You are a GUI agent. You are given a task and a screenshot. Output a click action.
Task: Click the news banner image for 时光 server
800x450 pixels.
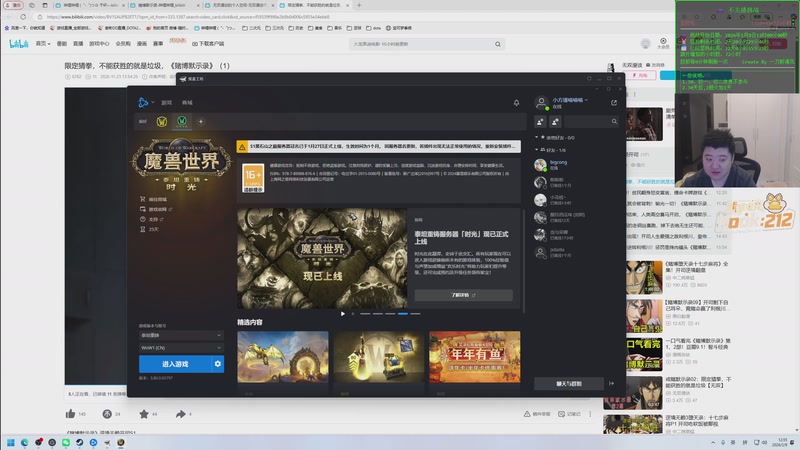click(322, 258)
